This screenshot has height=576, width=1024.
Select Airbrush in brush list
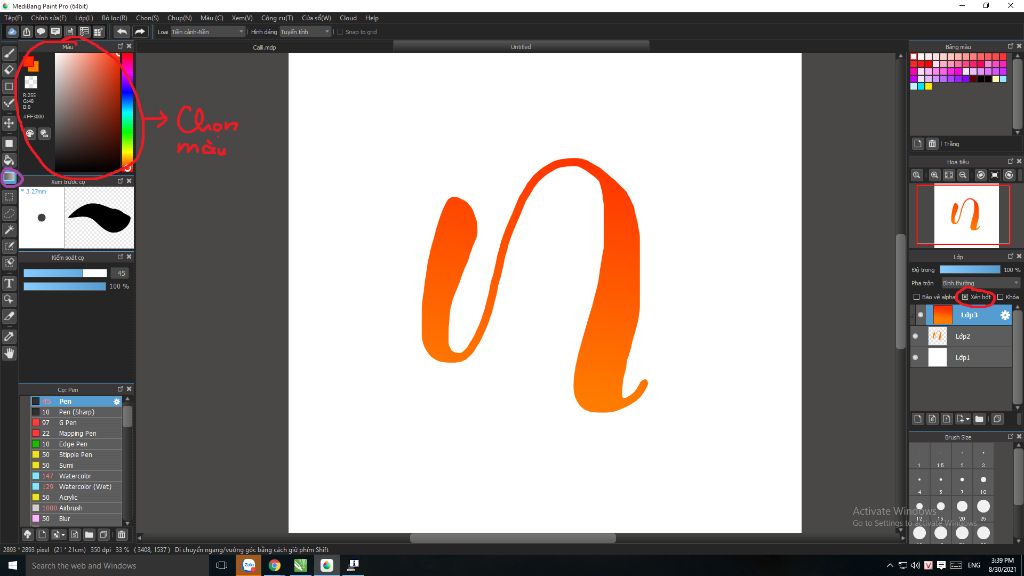76,508
